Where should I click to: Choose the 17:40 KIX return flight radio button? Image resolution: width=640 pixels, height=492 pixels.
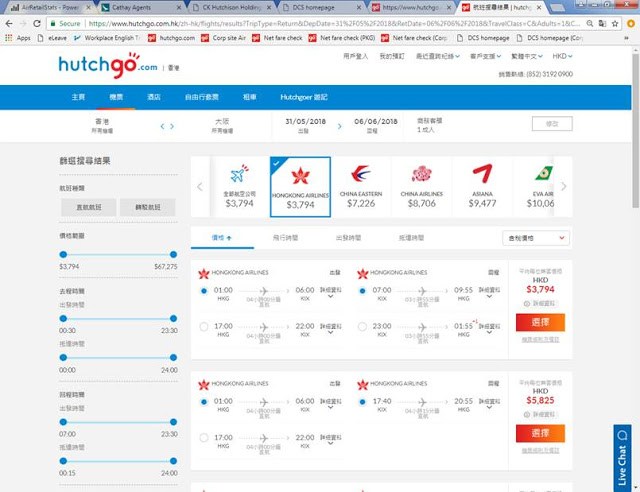pyautogui.click(x=362, y=402)
